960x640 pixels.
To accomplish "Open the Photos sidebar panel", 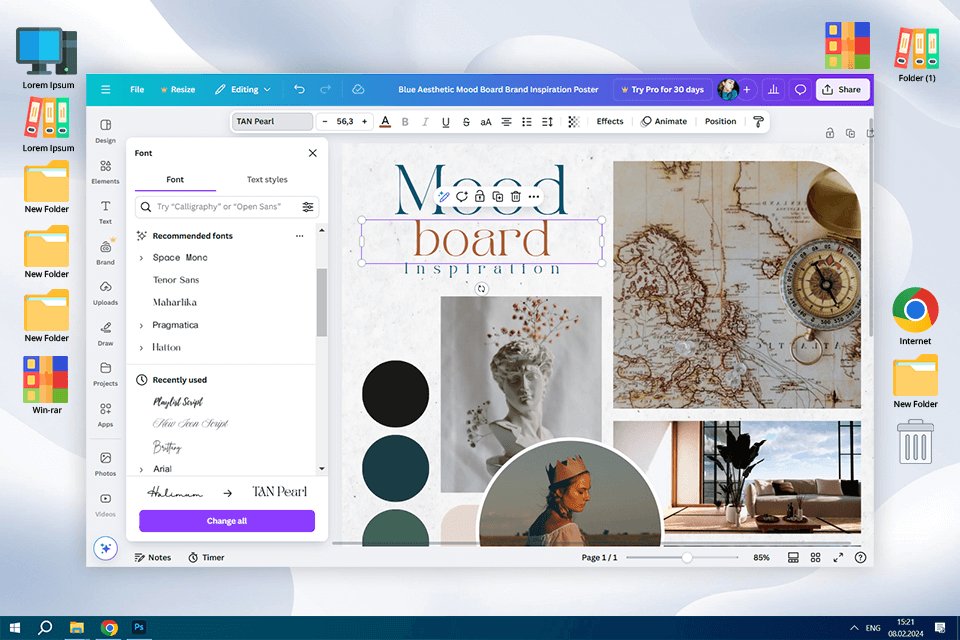I will pyautogui.click(x=105, y=464).
